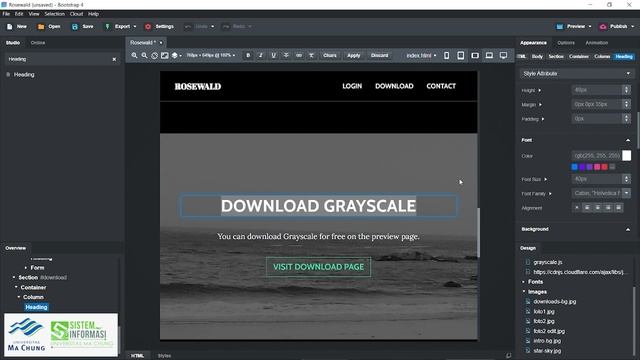Set the first text alignment option
The width and height of the screenshot is (640, 360).
(577, 208)
